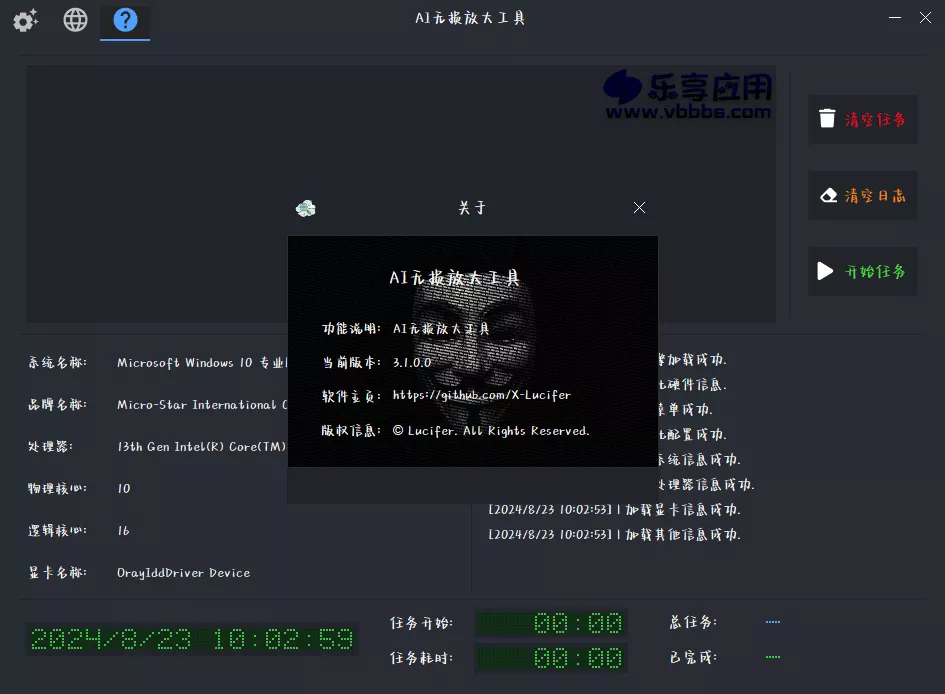945x694 pixels.
Task: Switch to the help tab with underline indicator
Action: (124, 22)
